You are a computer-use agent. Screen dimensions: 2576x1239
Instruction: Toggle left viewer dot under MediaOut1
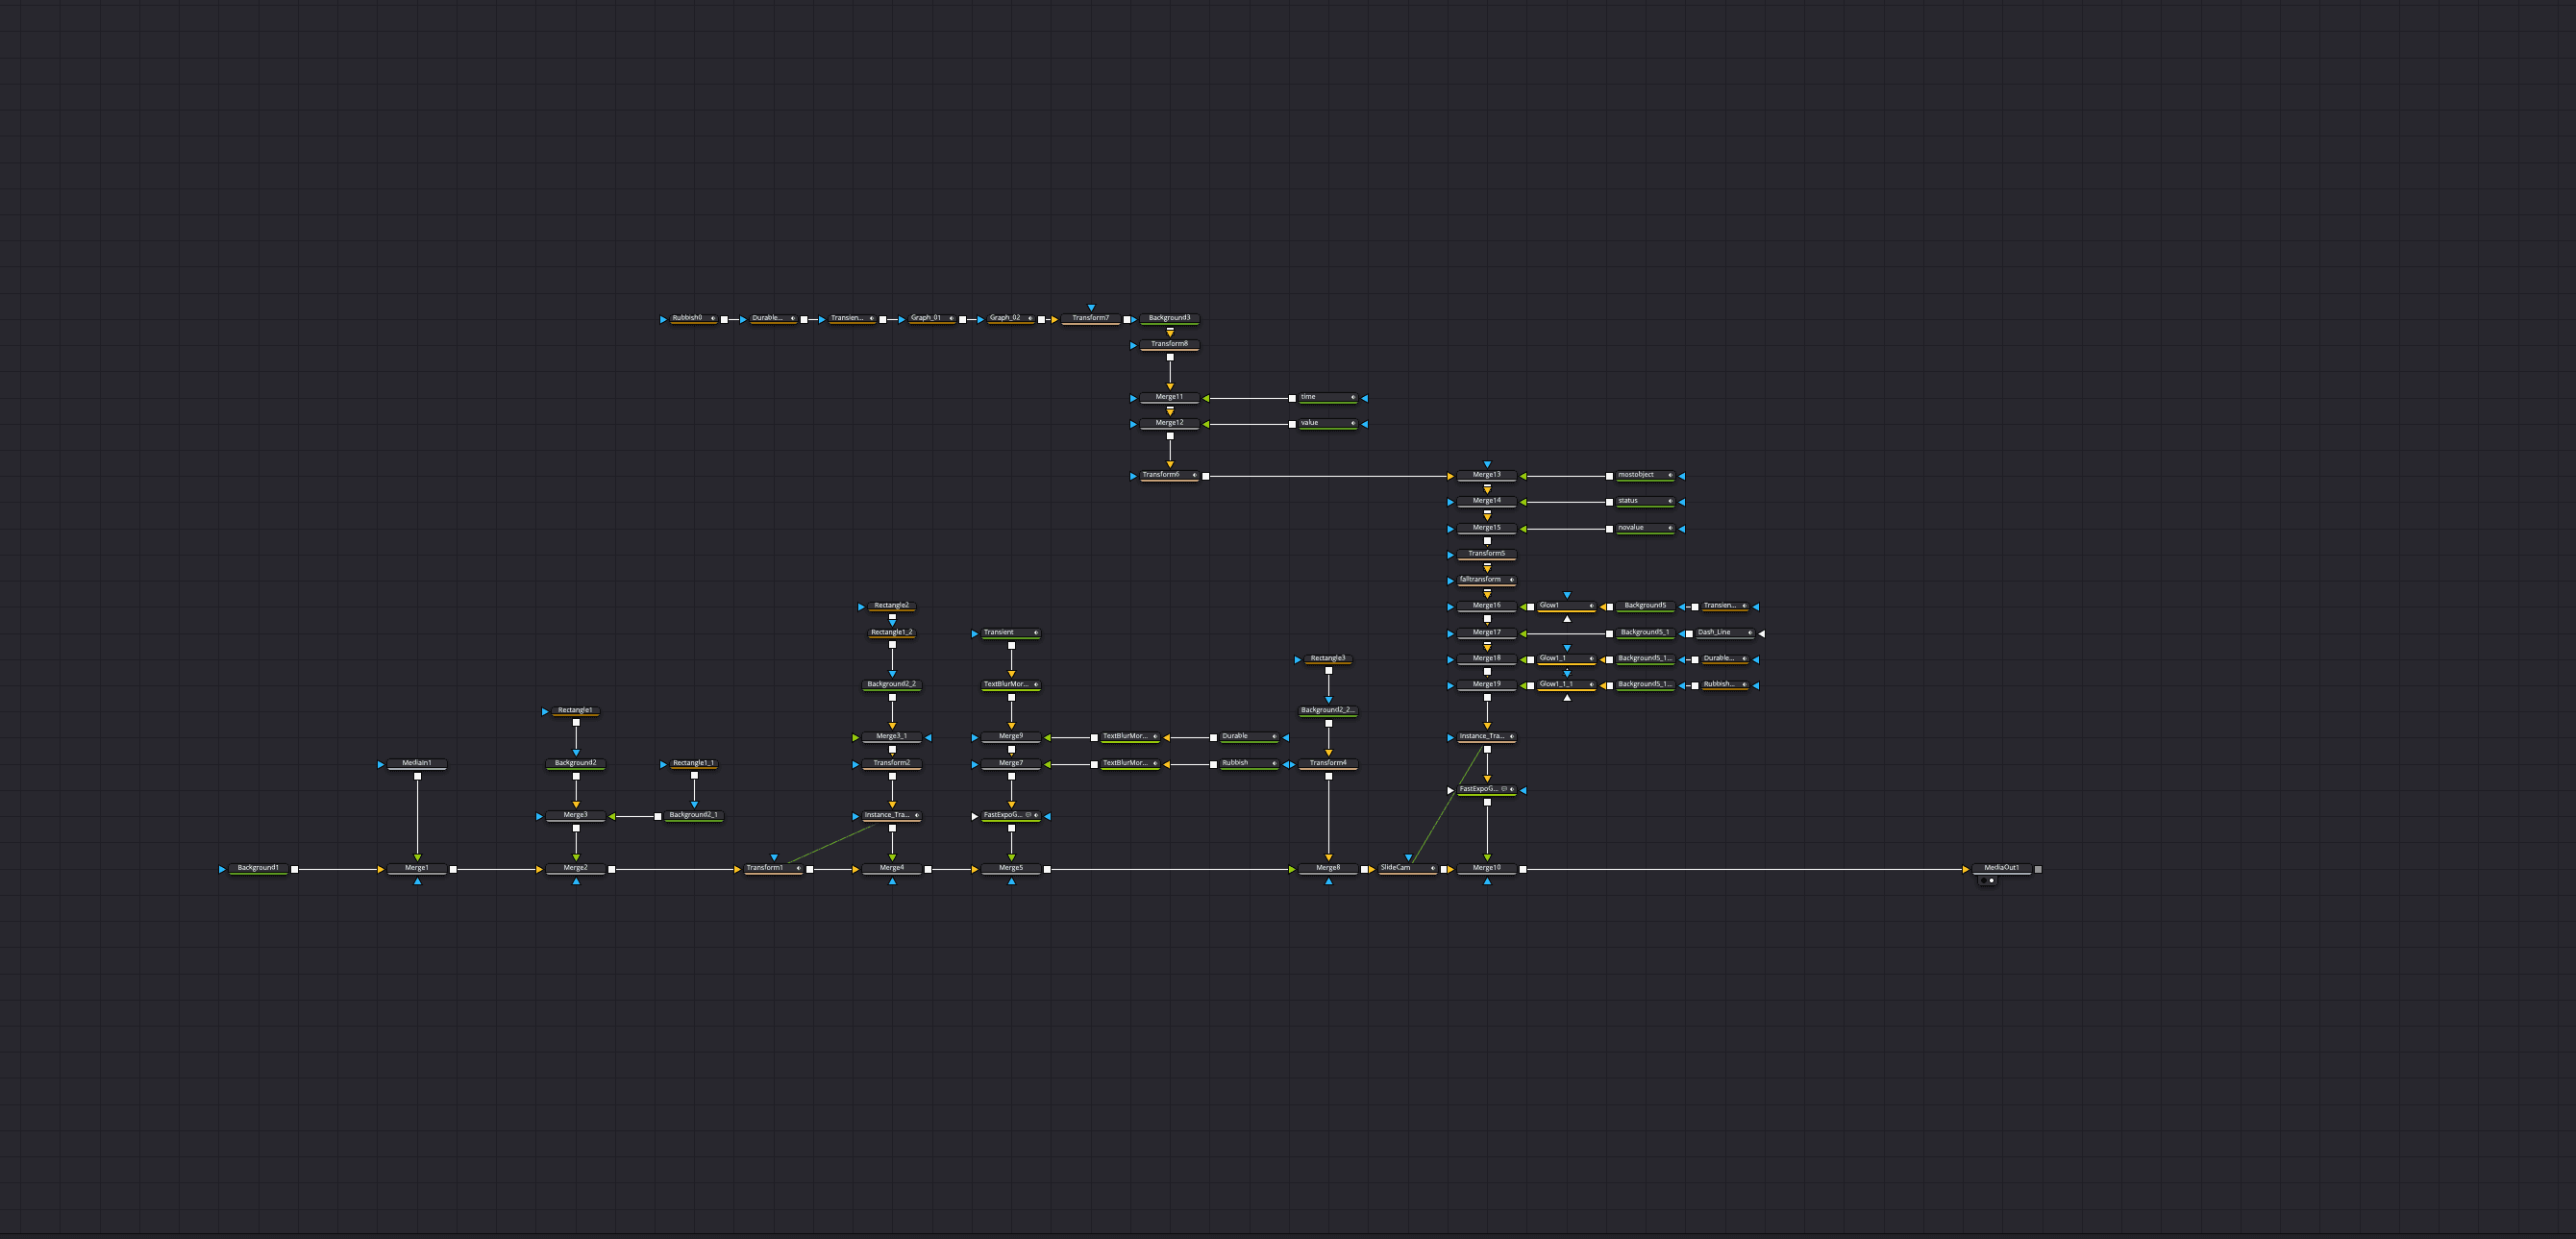pyautogui.click(x=1984, y=881)
